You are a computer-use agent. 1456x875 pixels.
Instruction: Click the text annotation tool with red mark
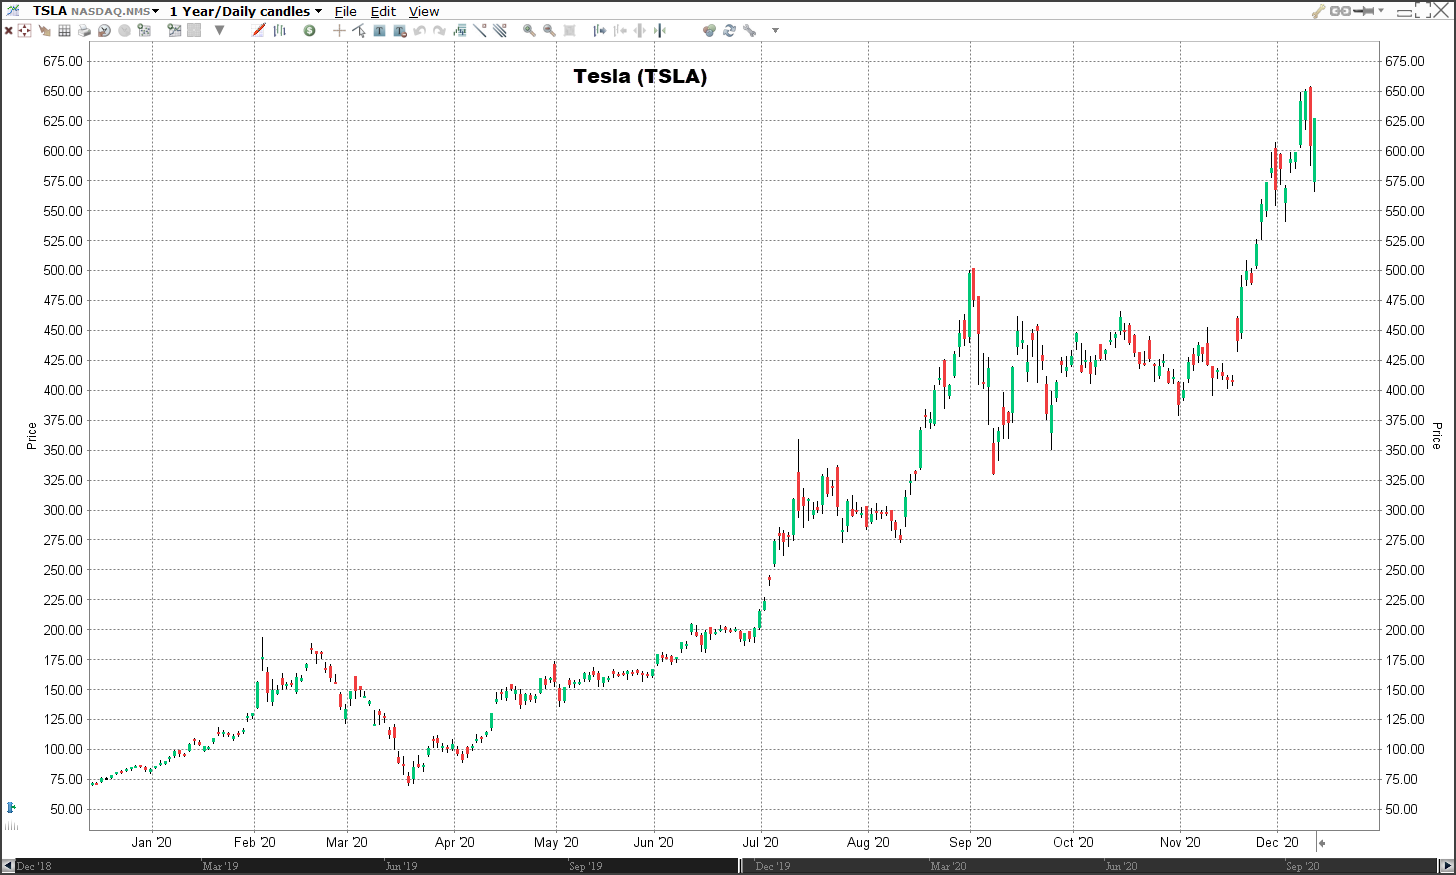[400, 31]
